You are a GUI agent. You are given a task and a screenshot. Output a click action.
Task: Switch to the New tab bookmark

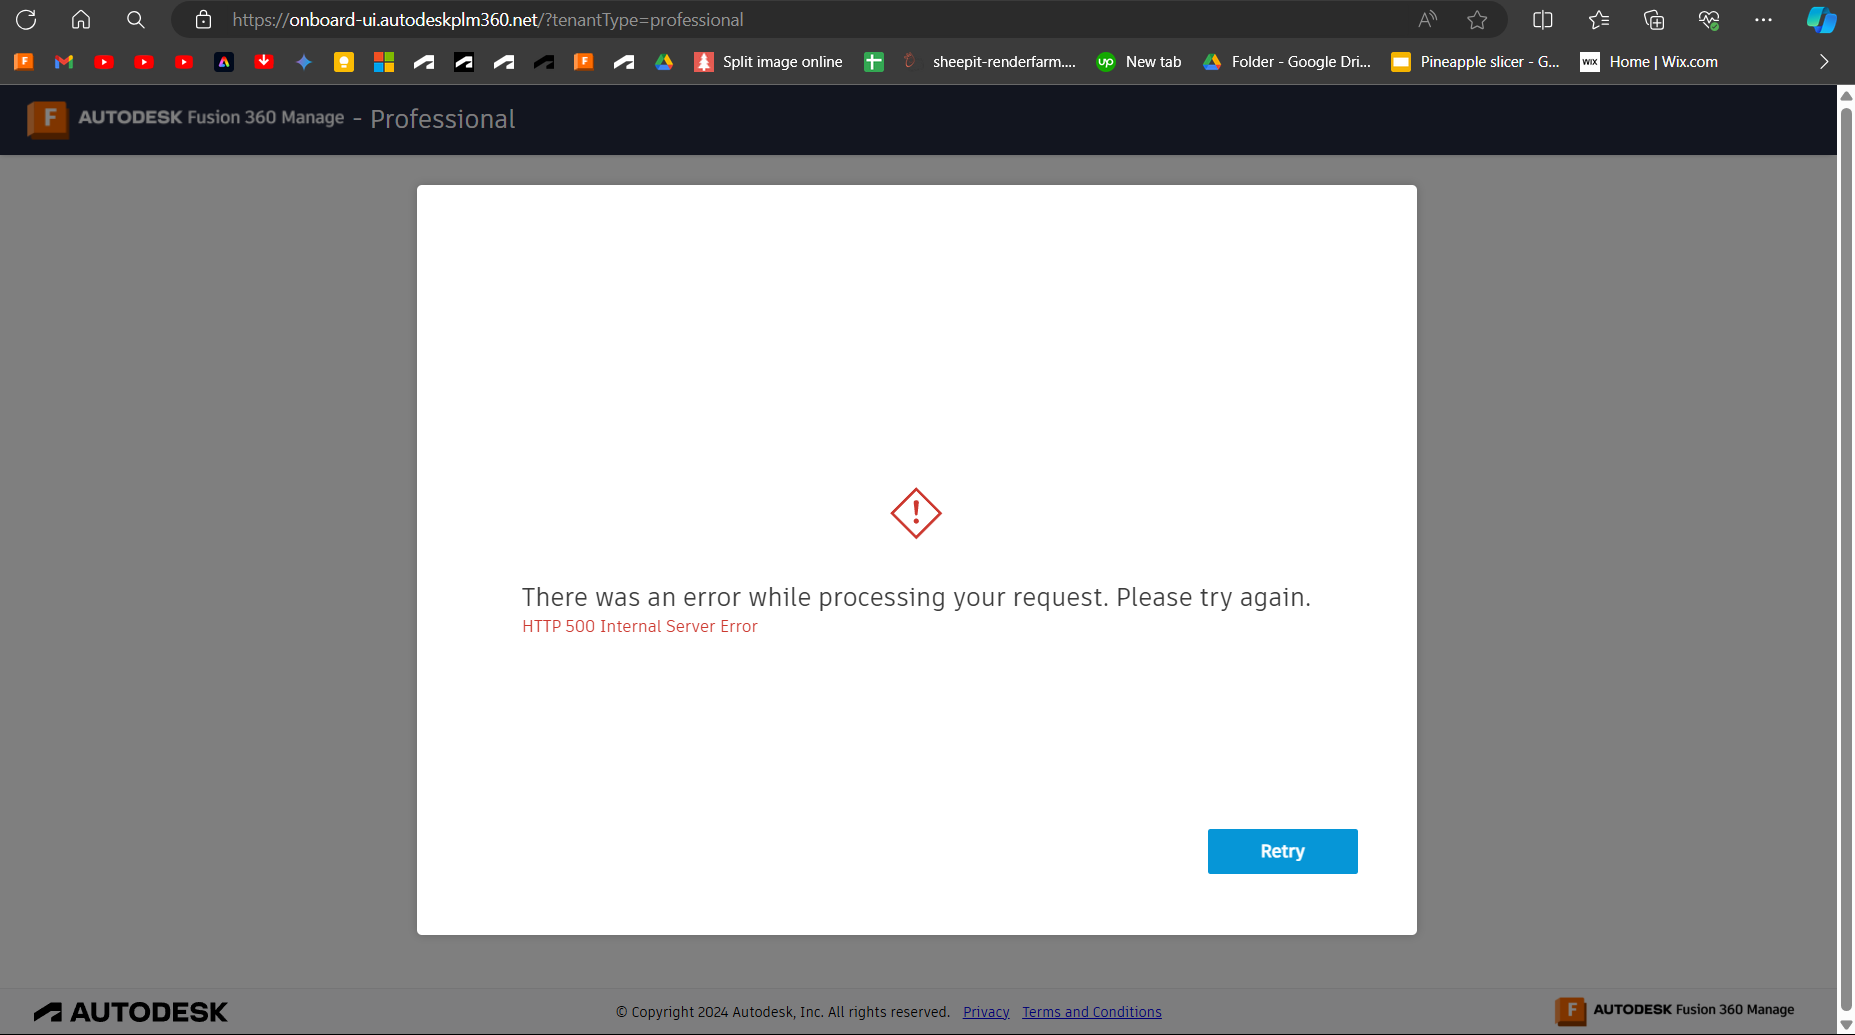click(x=1139, y=61)
